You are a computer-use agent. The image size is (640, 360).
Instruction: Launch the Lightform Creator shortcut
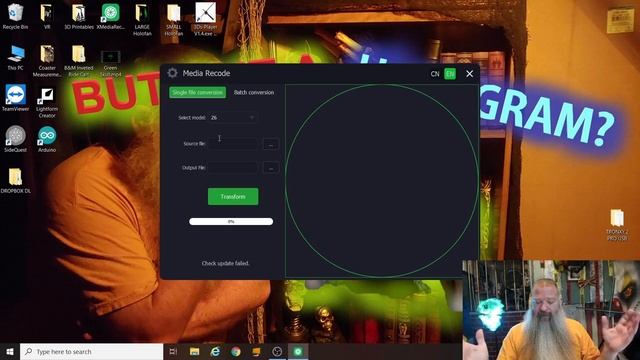tap(47, 102)
